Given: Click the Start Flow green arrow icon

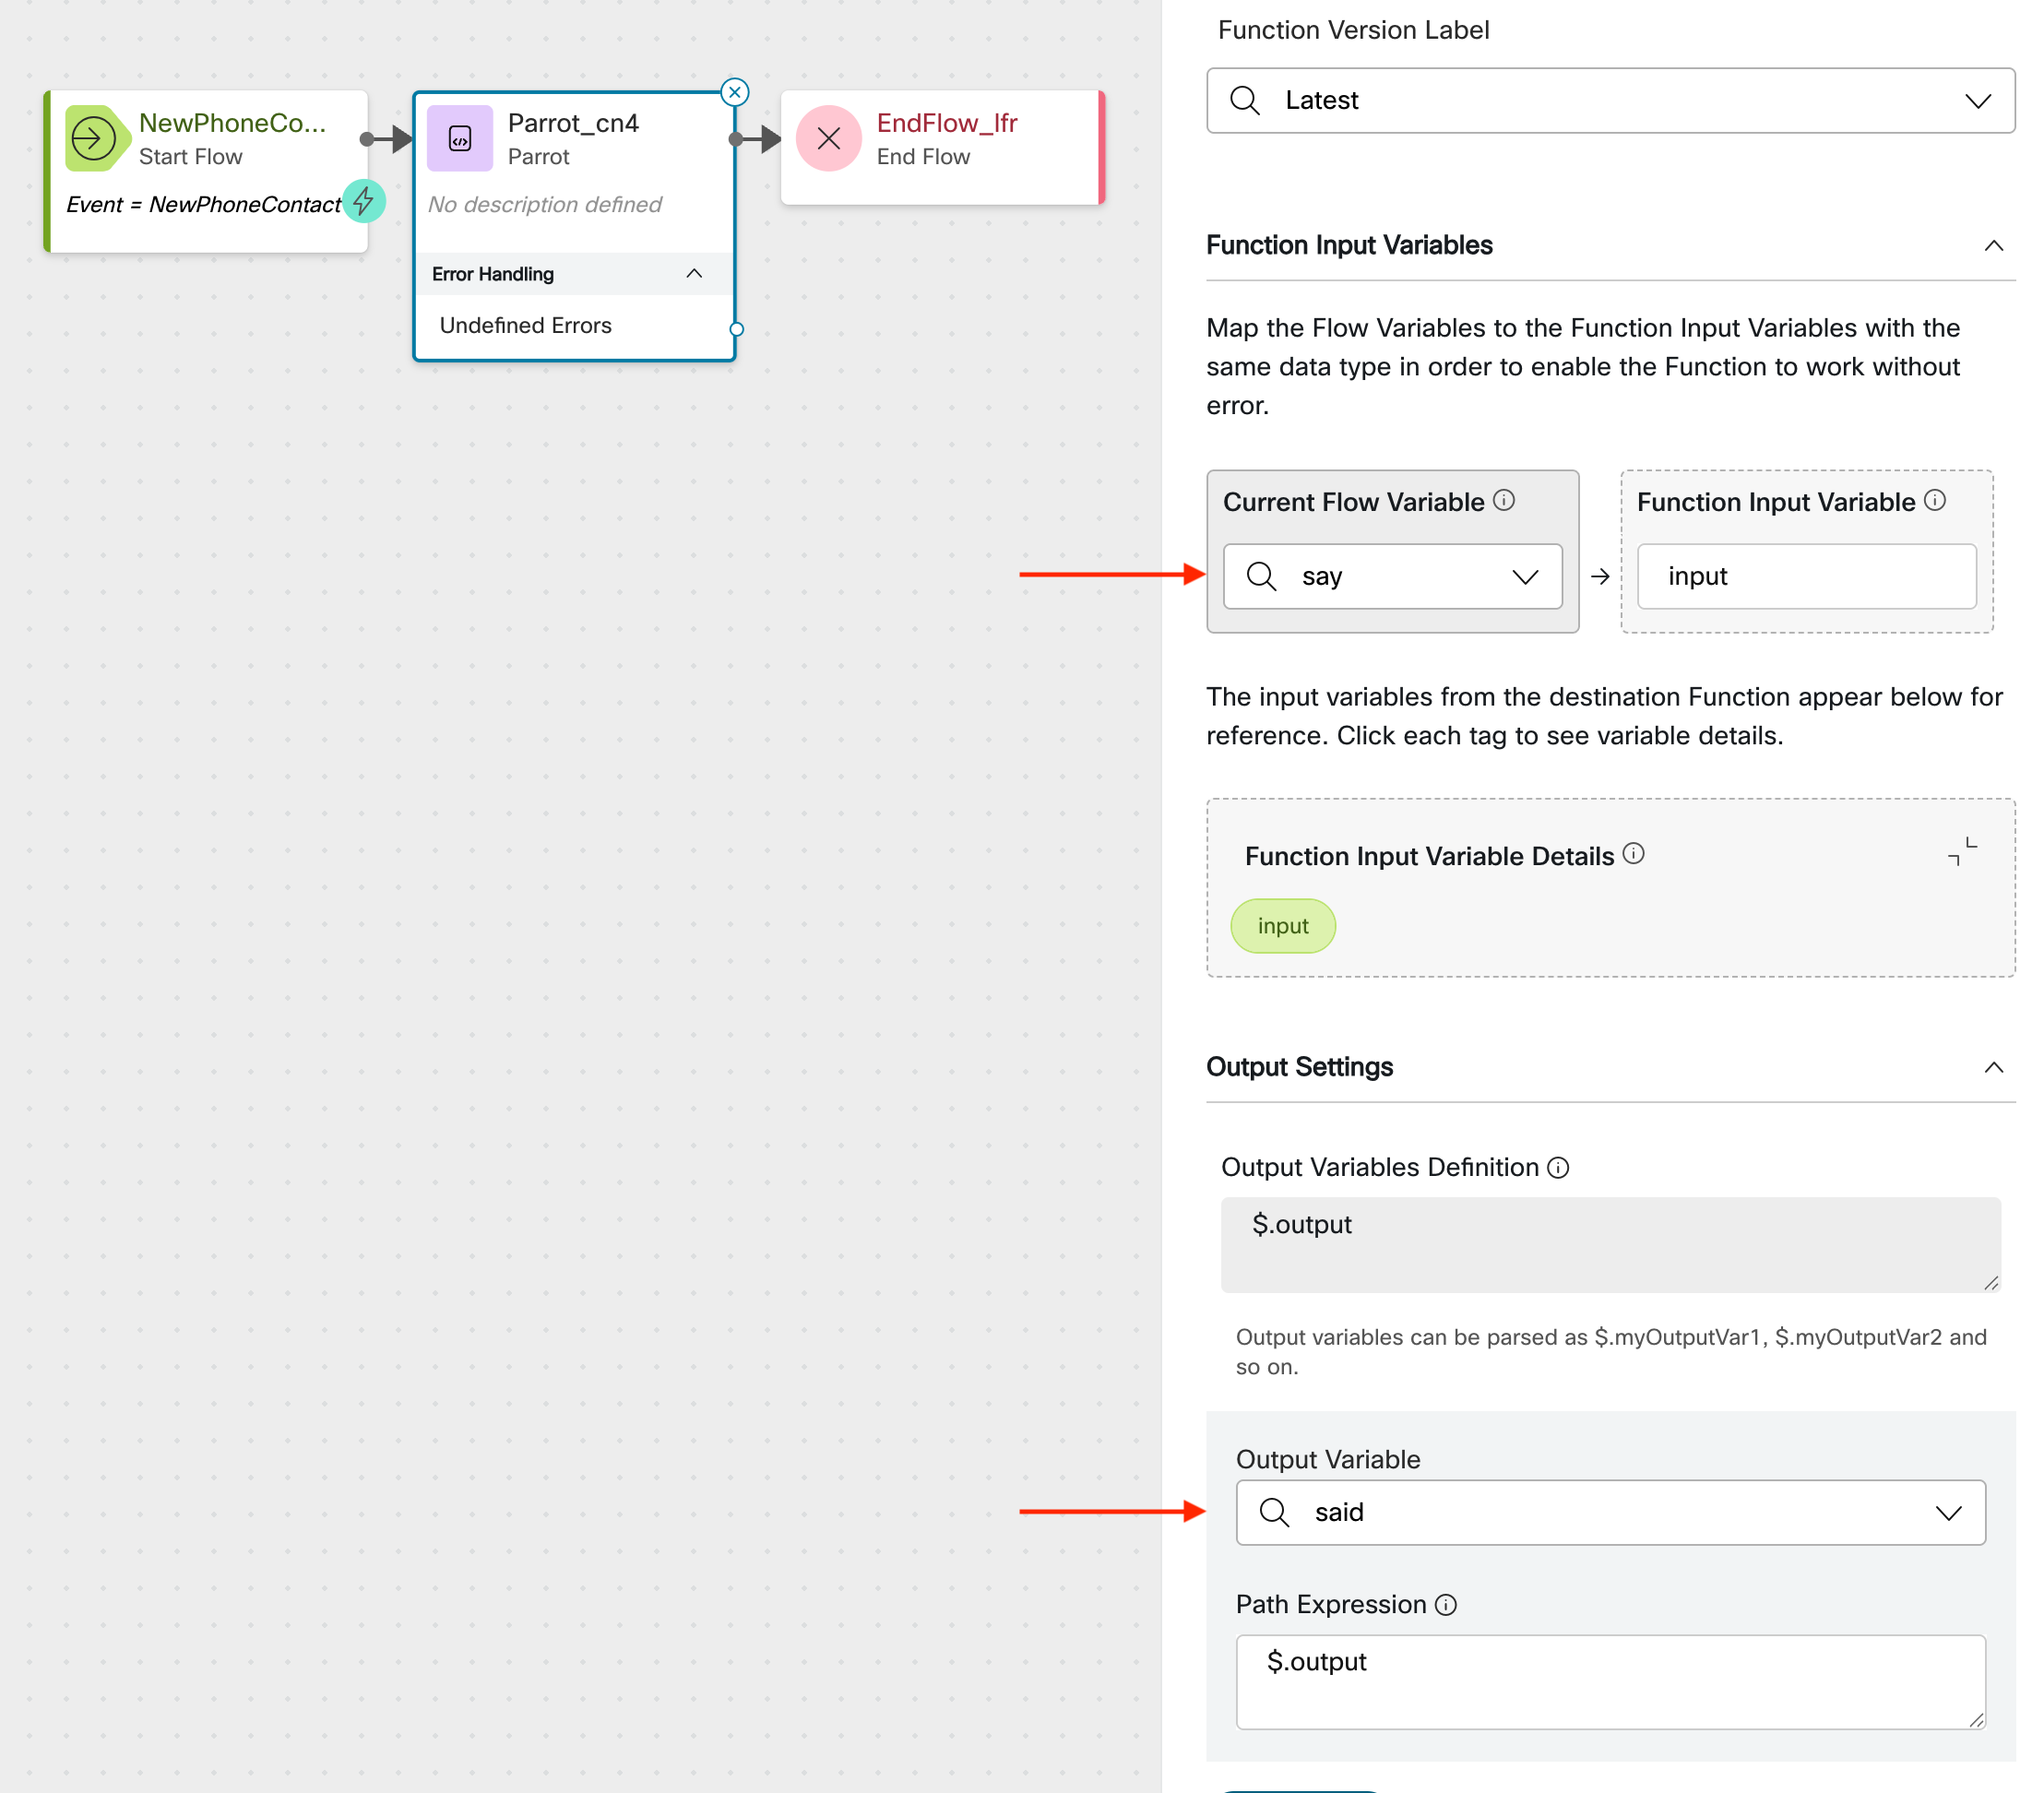Looking at the screenshot, I should 94,138.
